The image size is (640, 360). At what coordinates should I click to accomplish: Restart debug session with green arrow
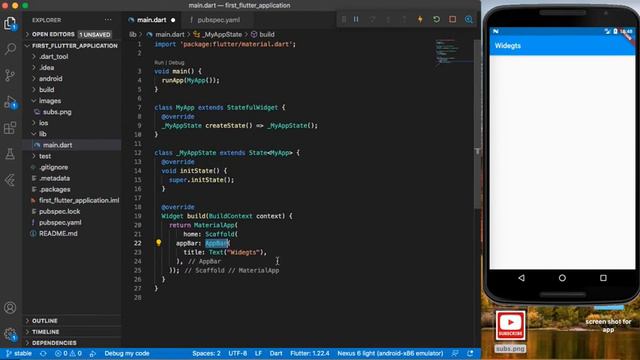(436, 19)
